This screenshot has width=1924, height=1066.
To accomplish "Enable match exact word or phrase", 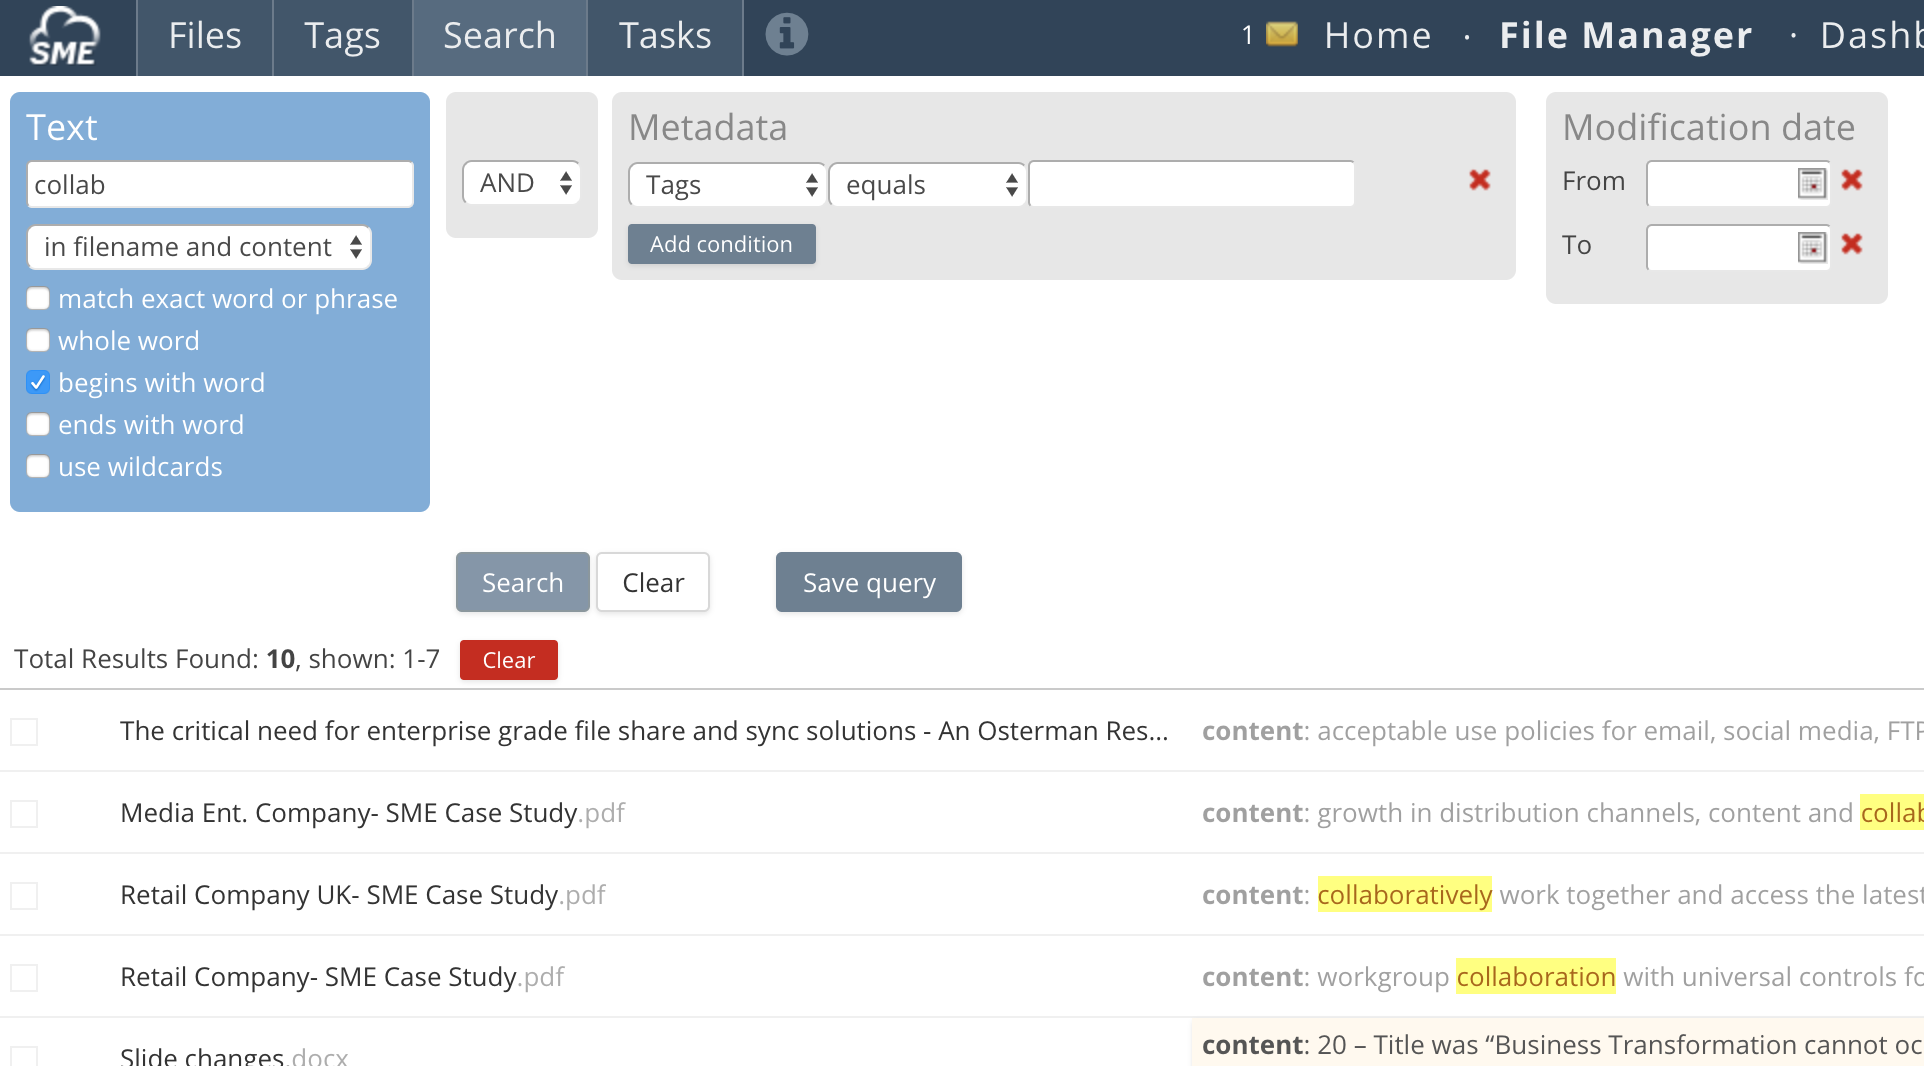I will point(38,299).
